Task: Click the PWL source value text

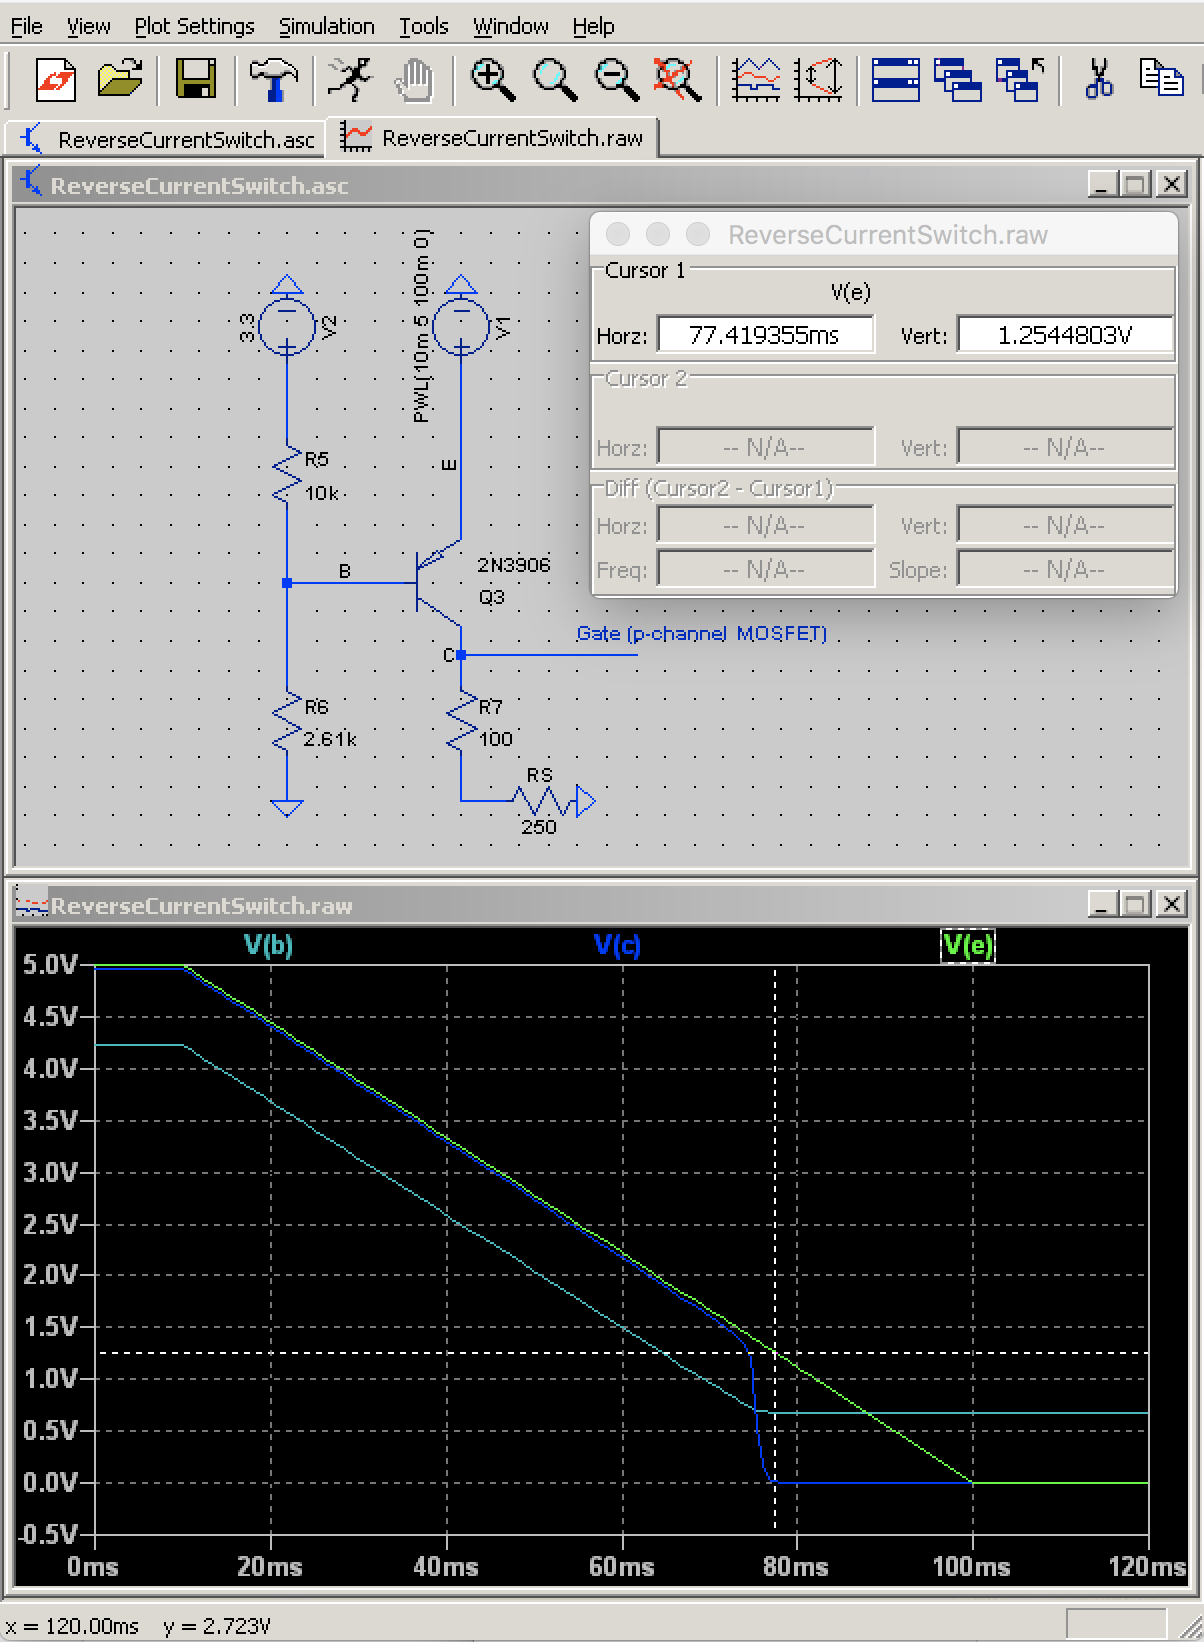Action: point(421,326)
